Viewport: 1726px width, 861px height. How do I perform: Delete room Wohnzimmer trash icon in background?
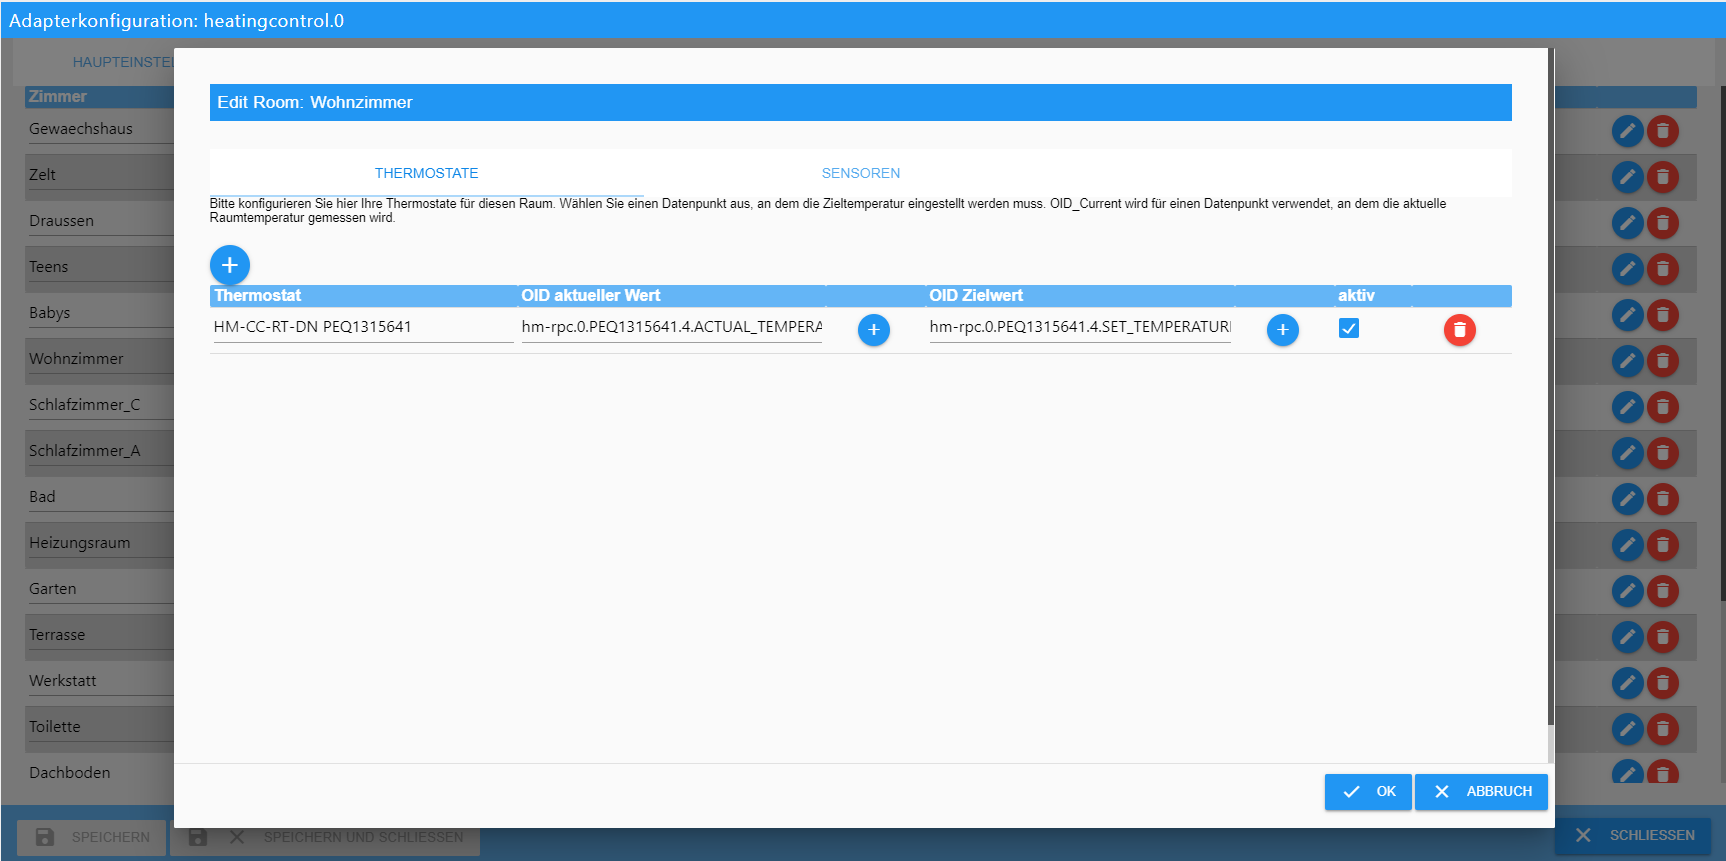click(x=1663, y=361)
